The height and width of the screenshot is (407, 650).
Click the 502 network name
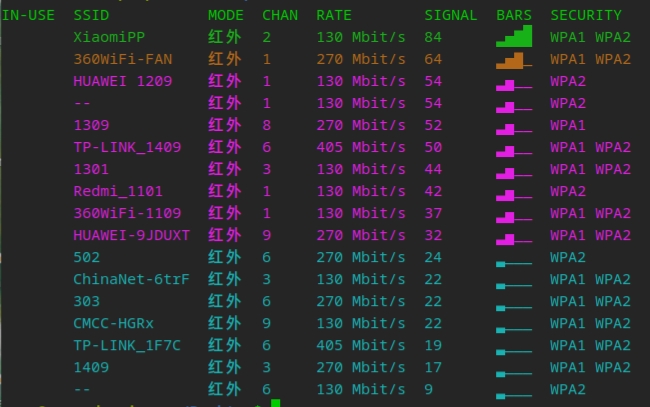click(87, 257)
